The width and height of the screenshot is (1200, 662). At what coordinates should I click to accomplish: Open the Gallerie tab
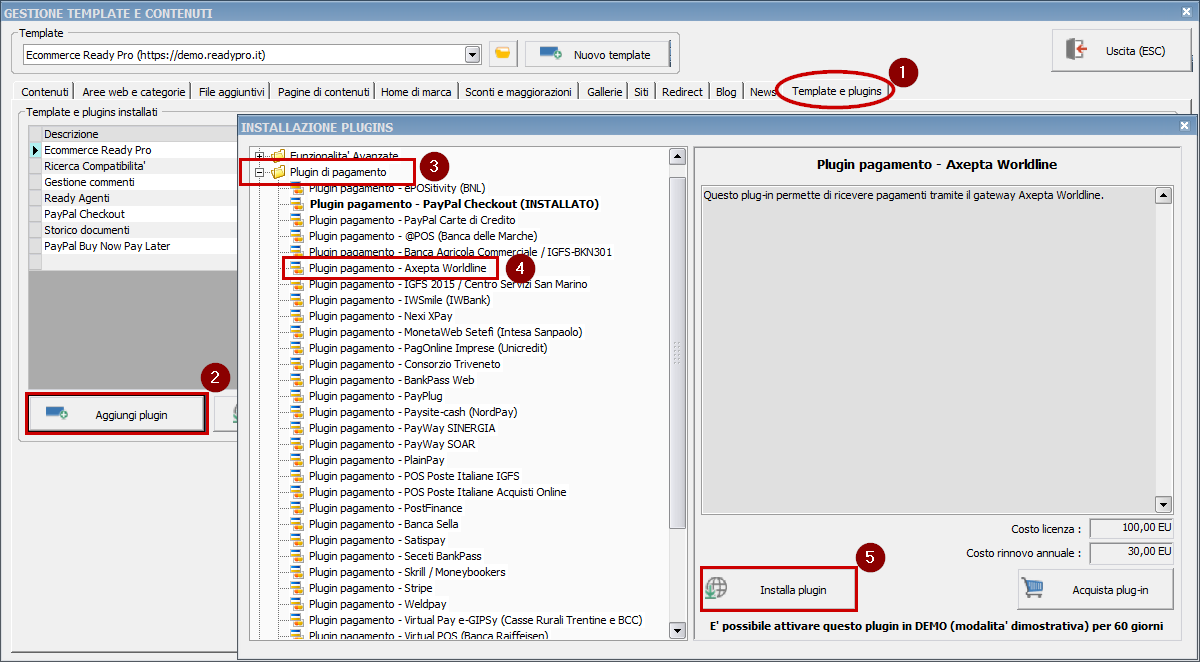click(x=604, y=91)
